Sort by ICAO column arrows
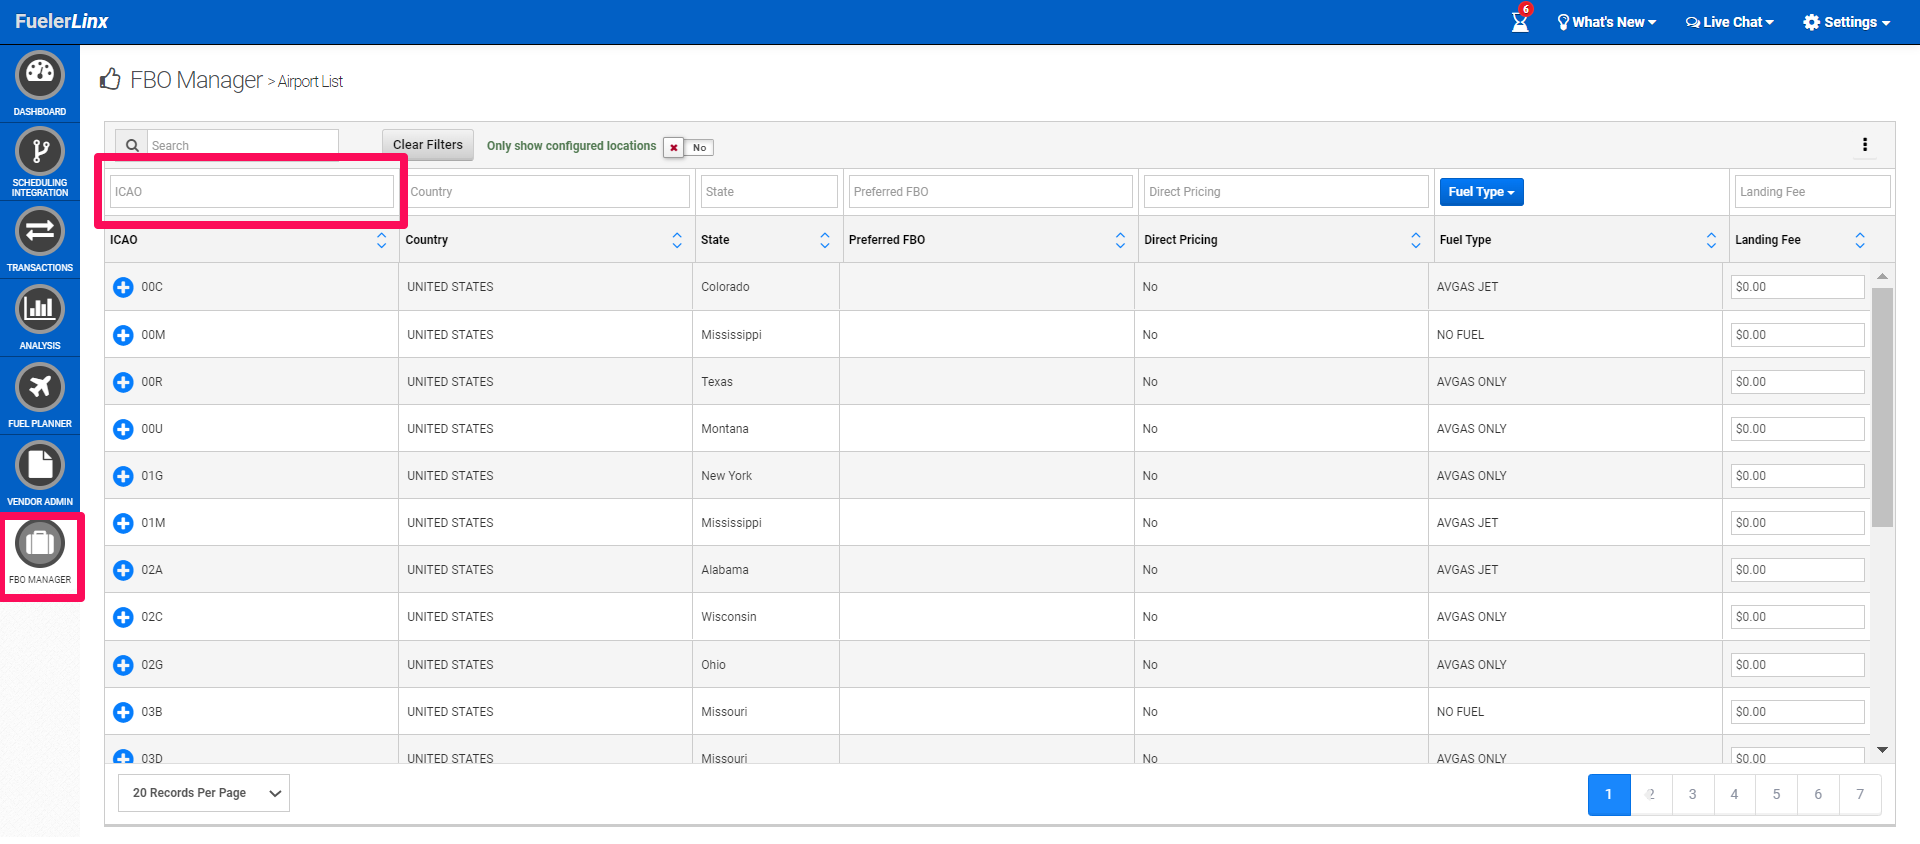The height and width of the screenshot is (844, 1920). click(381, 240)
